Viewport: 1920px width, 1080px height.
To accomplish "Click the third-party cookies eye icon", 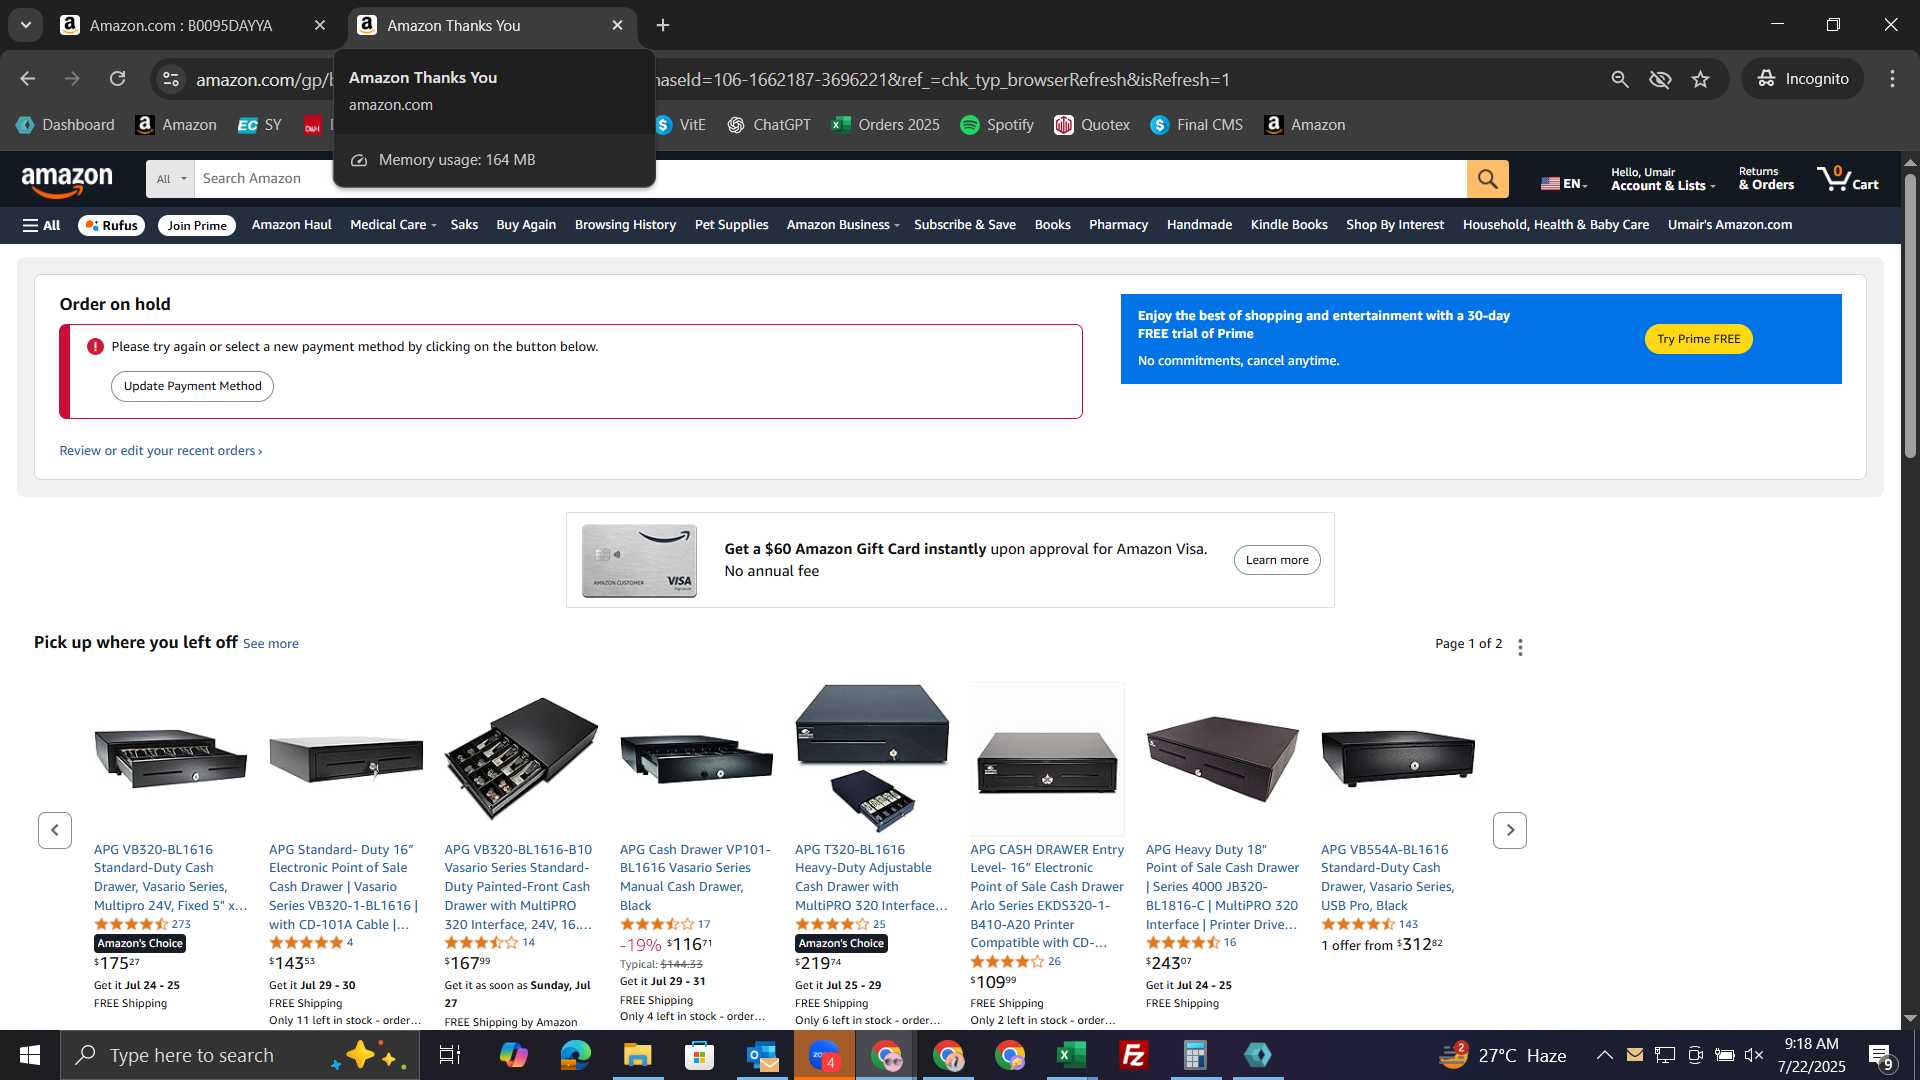I will [x=1660, y=79].
